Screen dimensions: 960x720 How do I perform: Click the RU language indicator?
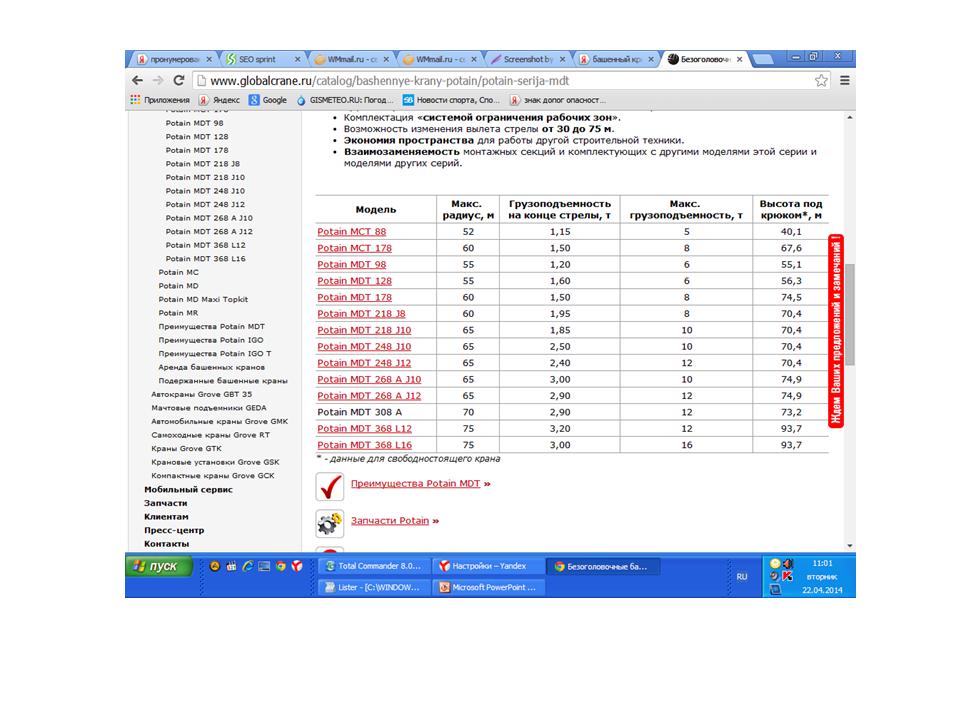click(741, 577)
